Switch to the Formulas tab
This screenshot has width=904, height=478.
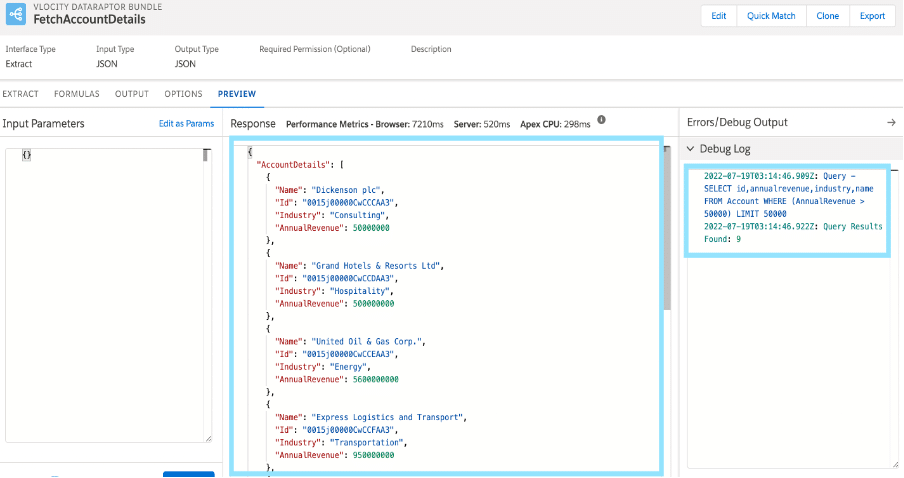pyautogui.click(x=77, y=94)
